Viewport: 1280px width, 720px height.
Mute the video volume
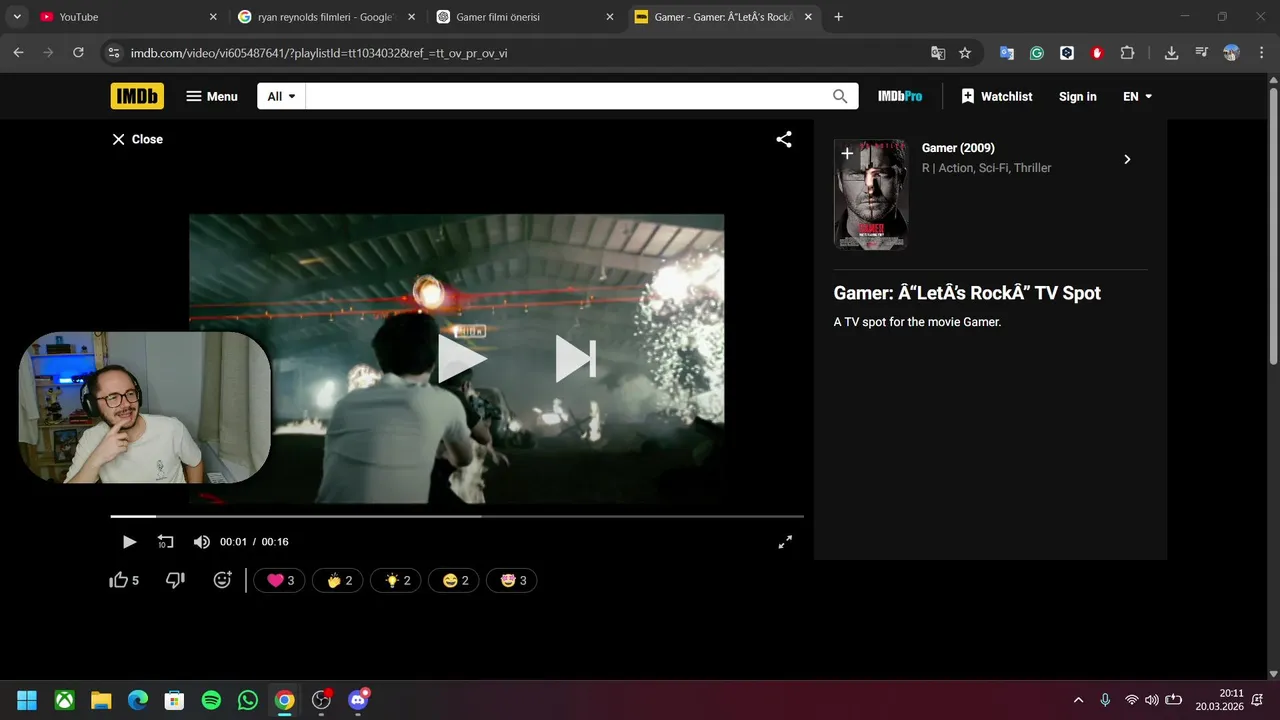point(201,542)
